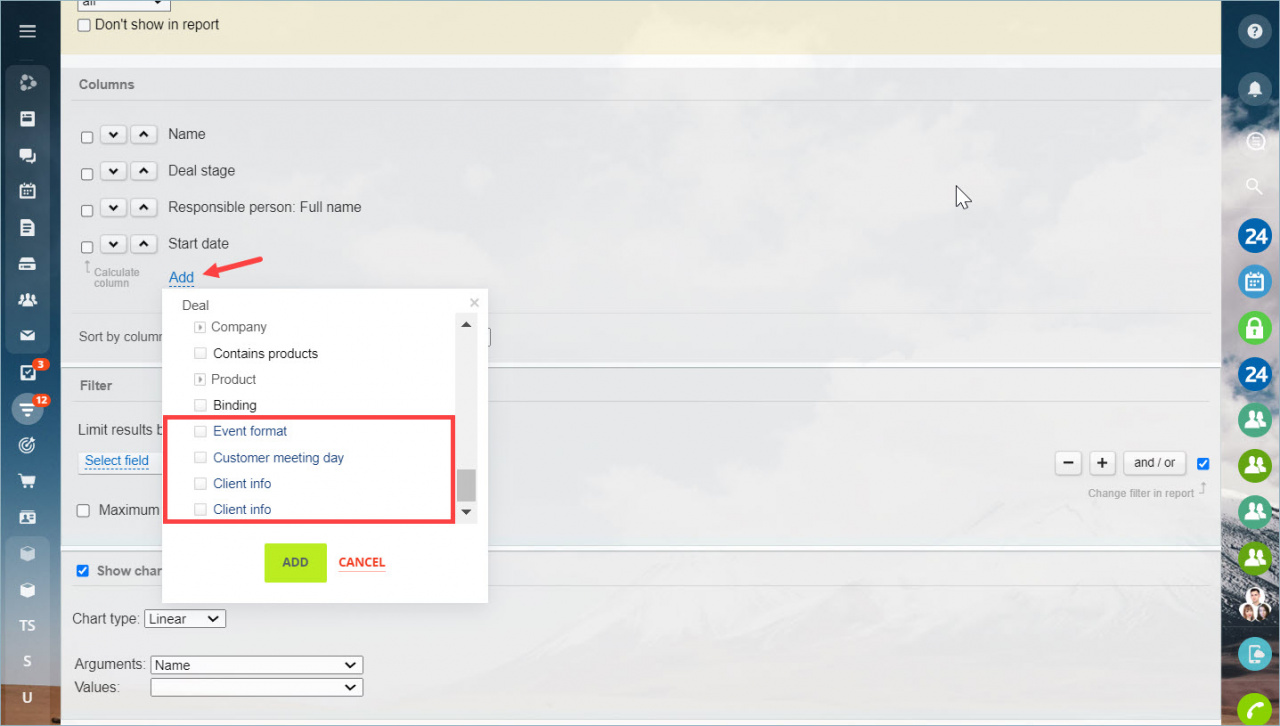The width and height of the screenshot is (1280, 726).
Task: Move Name column down with arrow
Action: 113,135
